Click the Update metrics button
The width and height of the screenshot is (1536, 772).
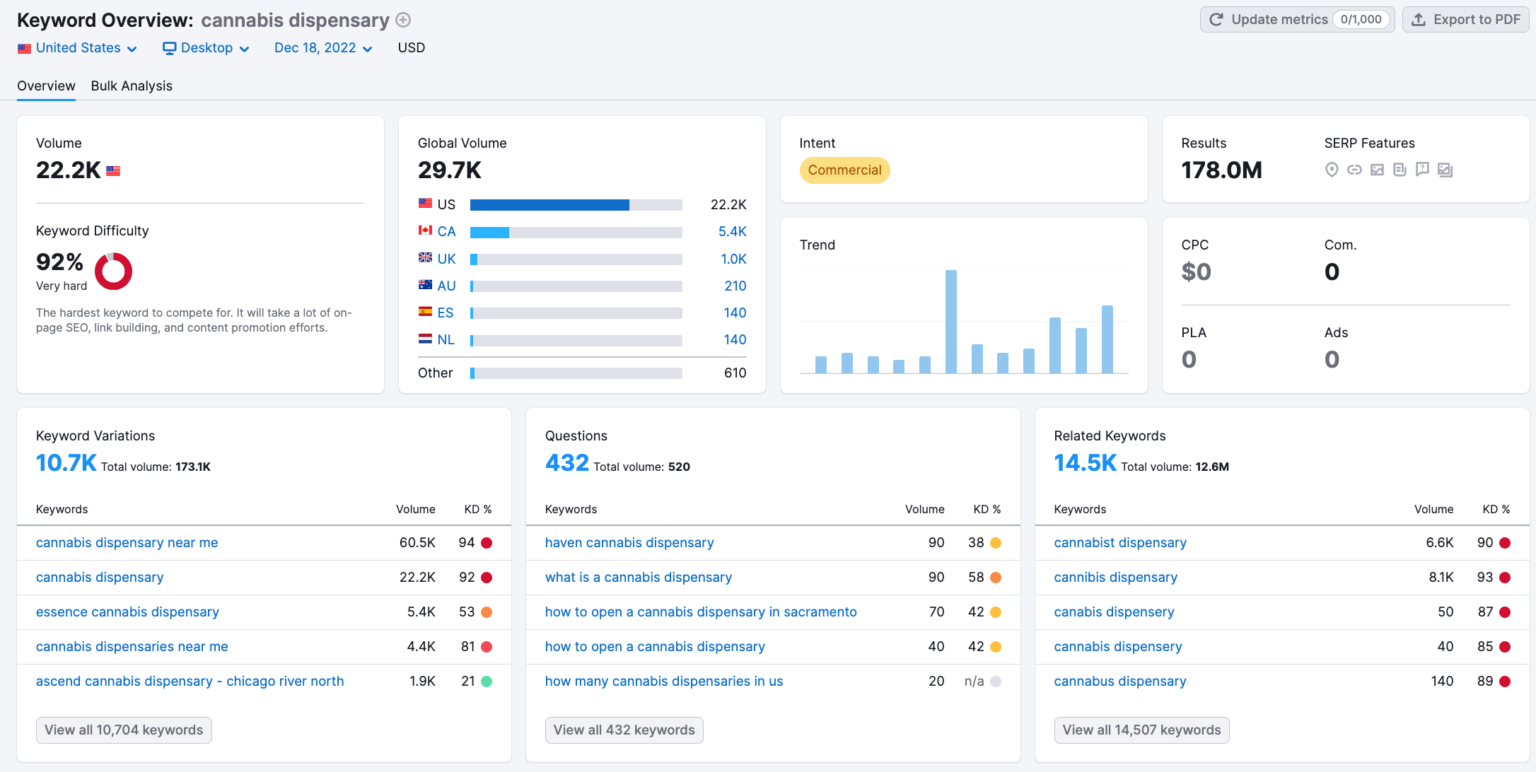1297,19
